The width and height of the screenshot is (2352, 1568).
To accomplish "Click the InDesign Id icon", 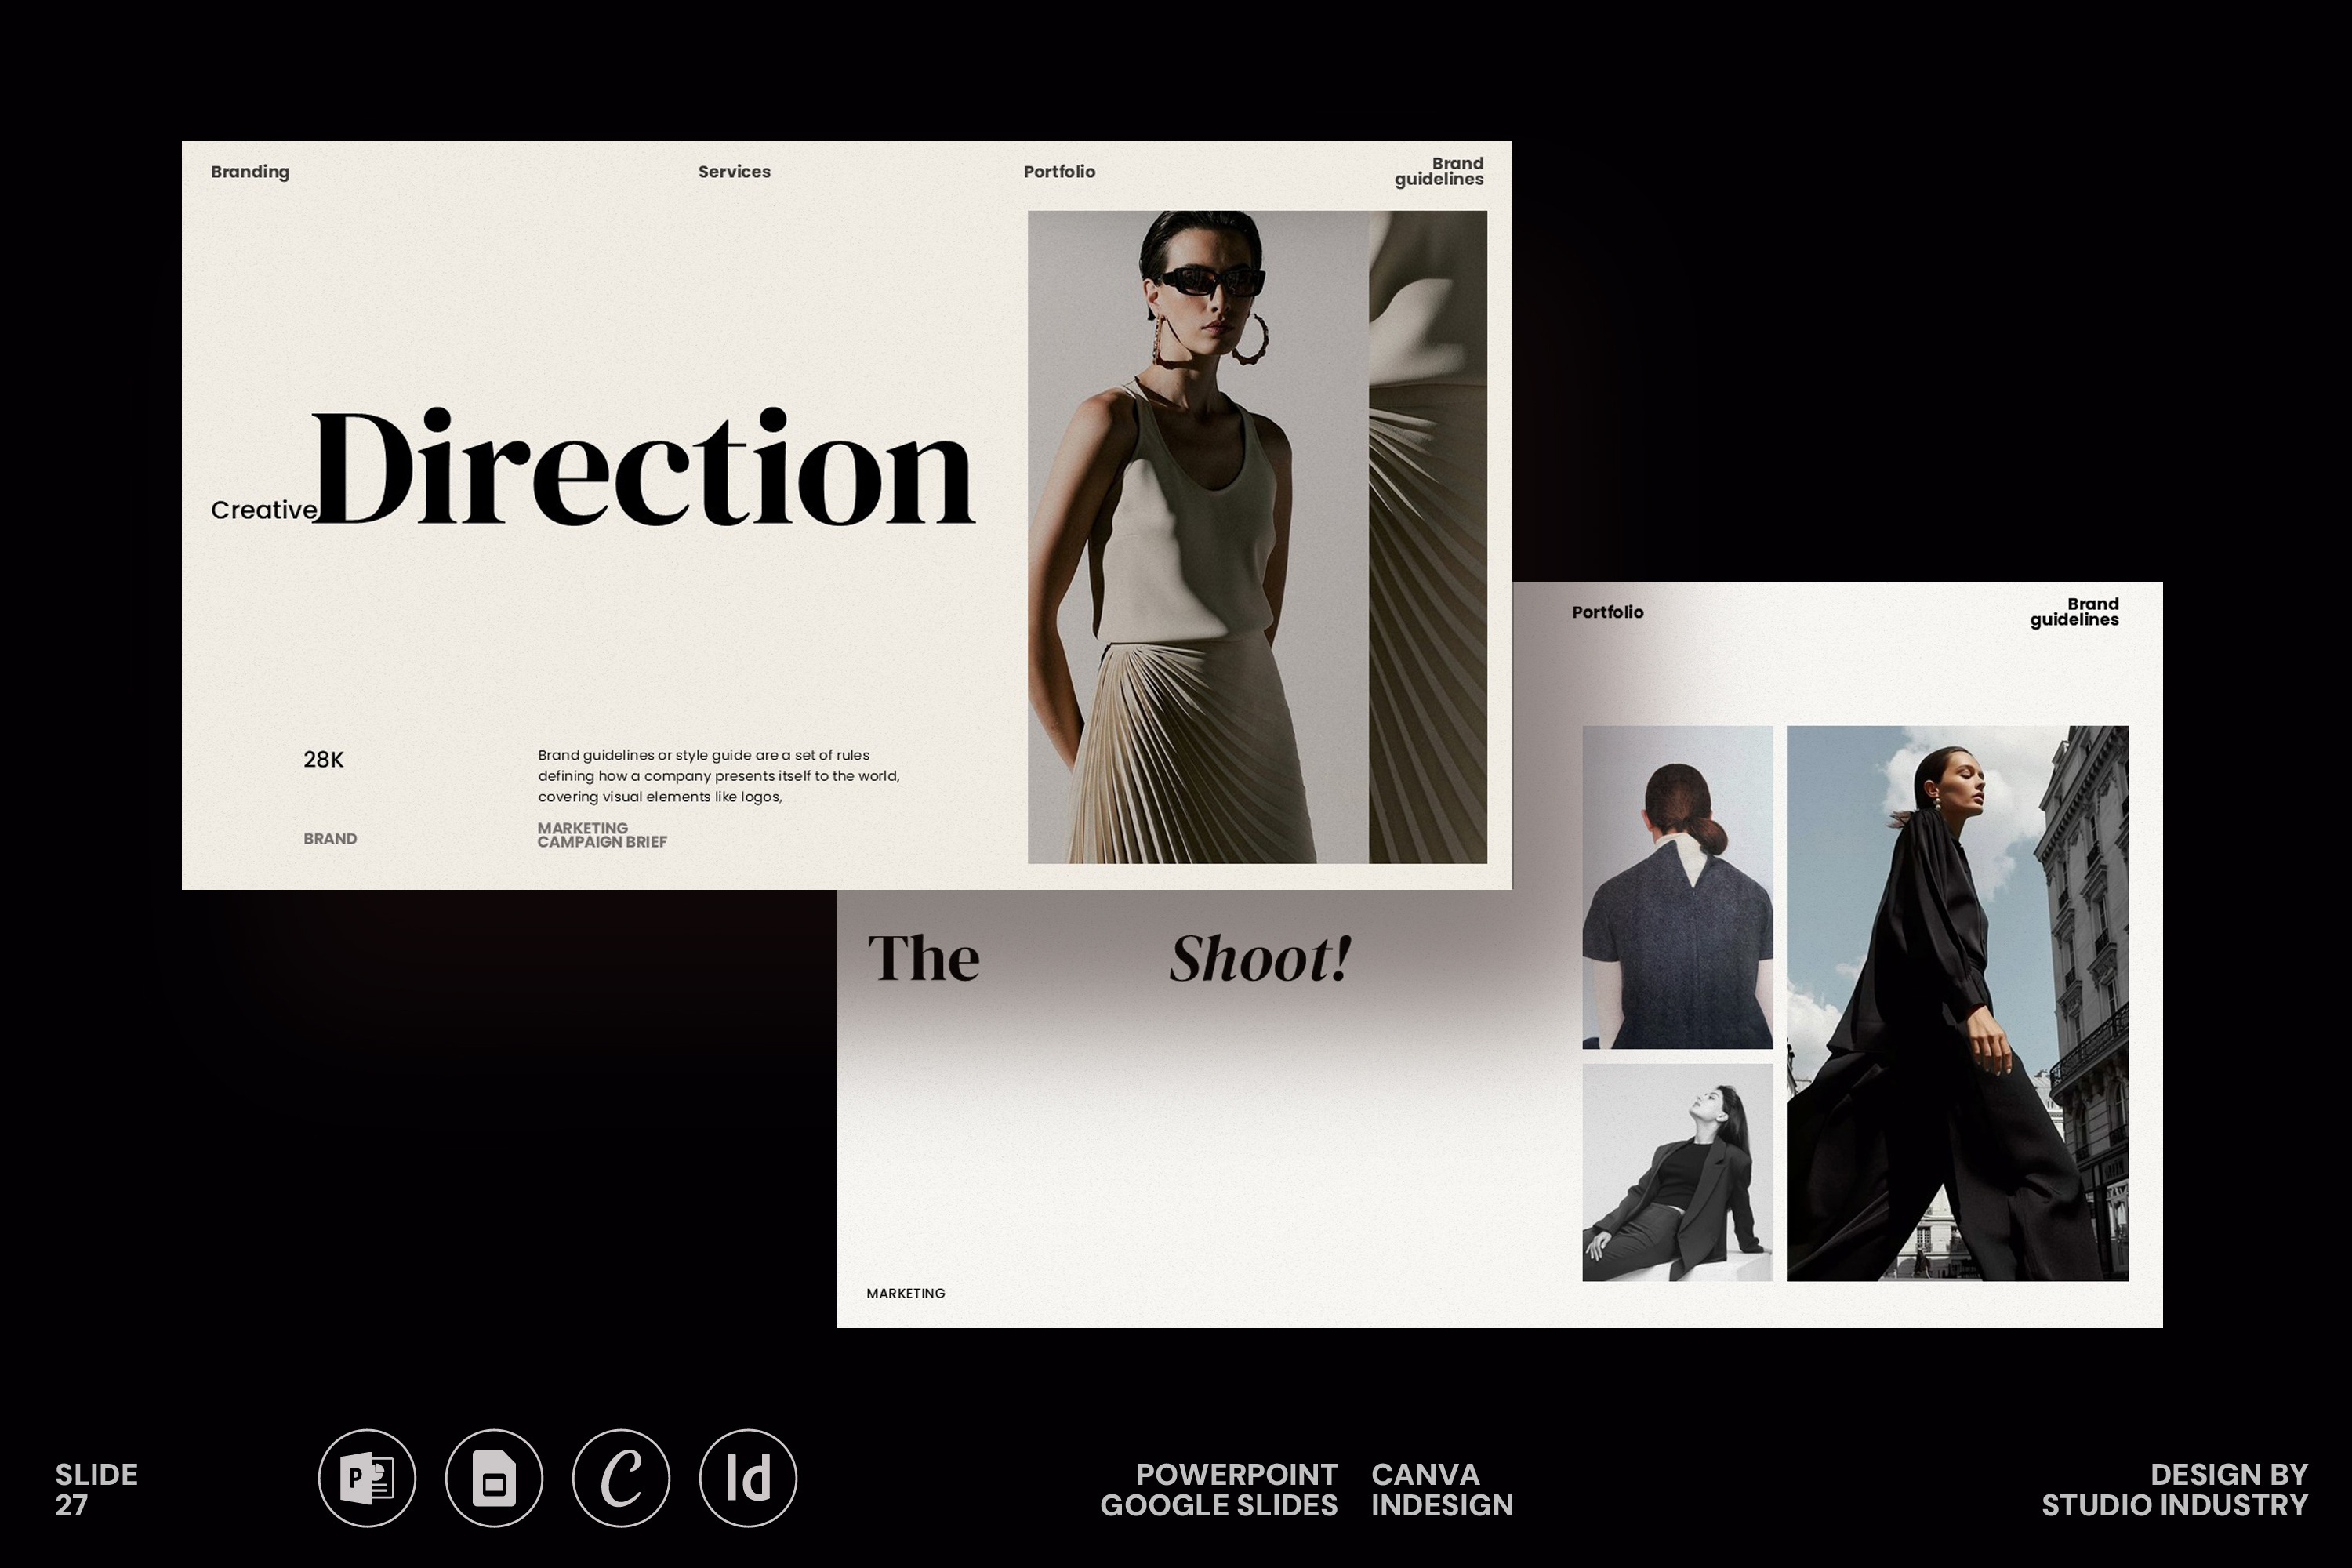I will pyautogui.click(x=748, y=1478).
